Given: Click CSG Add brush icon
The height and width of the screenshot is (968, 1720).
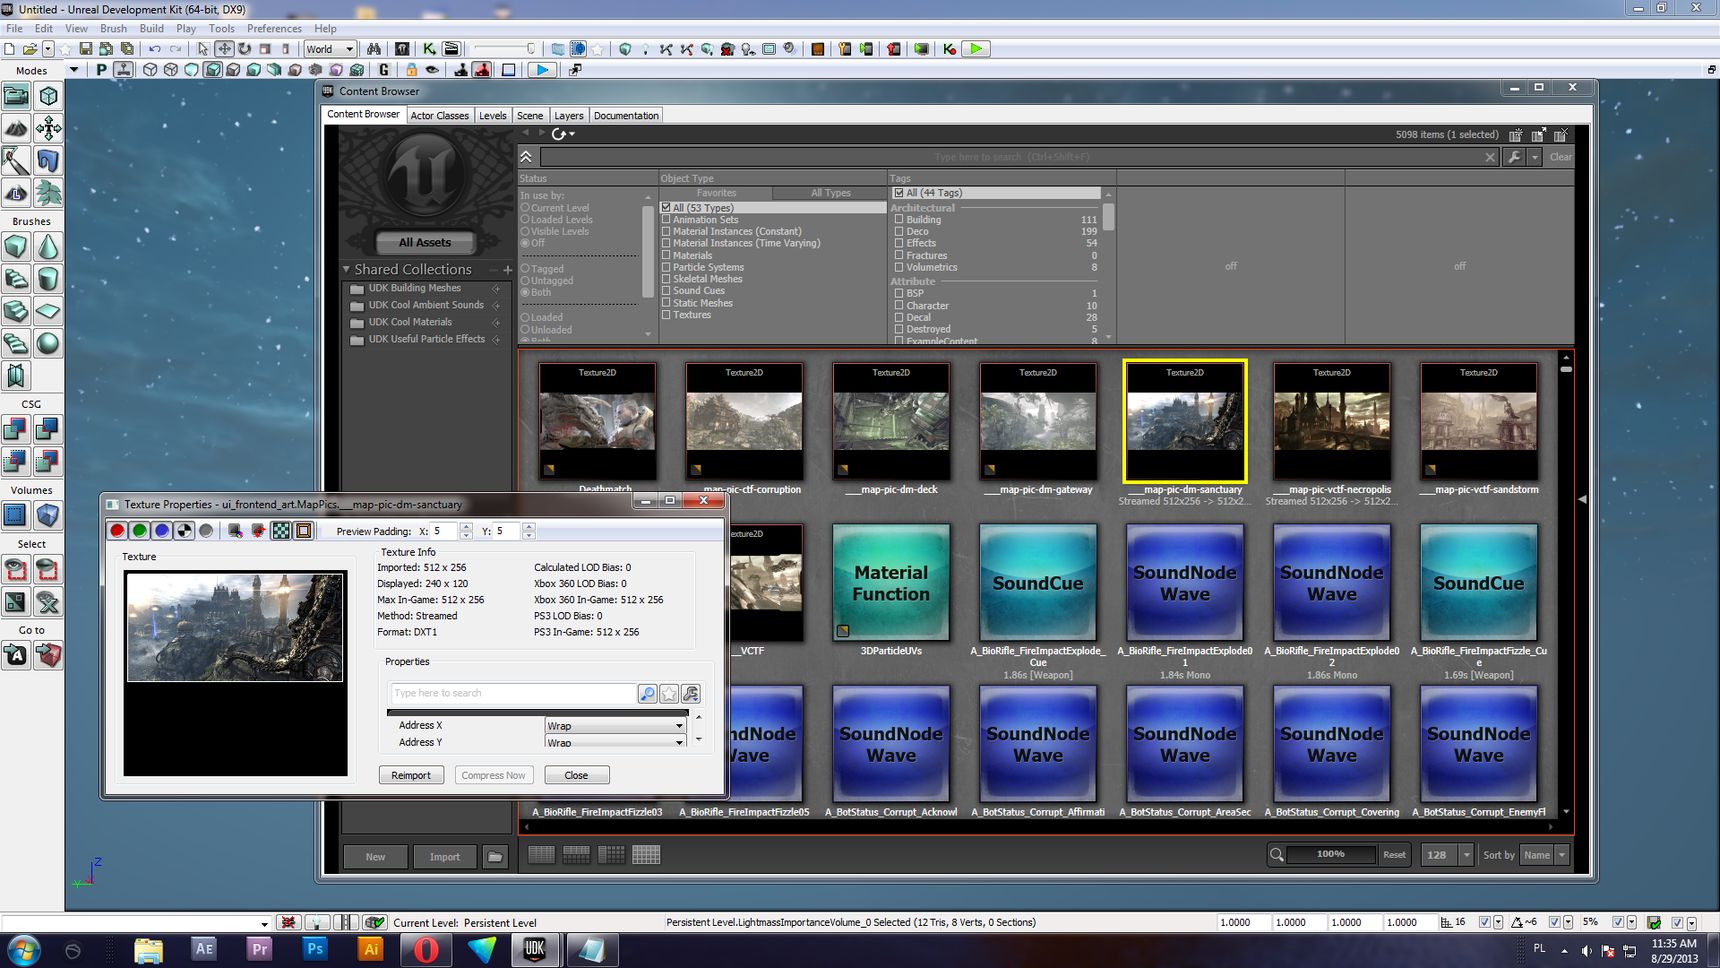Looking at the screenshot, I should point(16,430).
